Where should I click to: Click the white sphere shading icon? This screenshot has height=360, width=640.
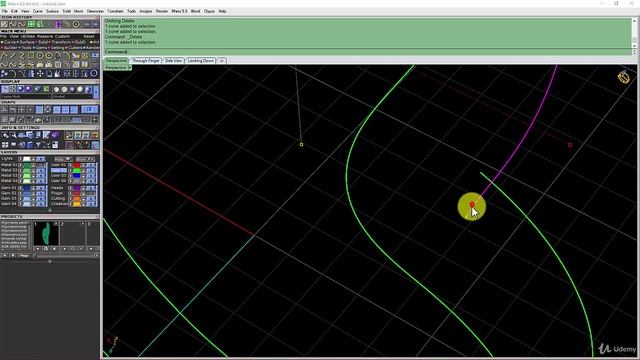(x=80, y=89)
